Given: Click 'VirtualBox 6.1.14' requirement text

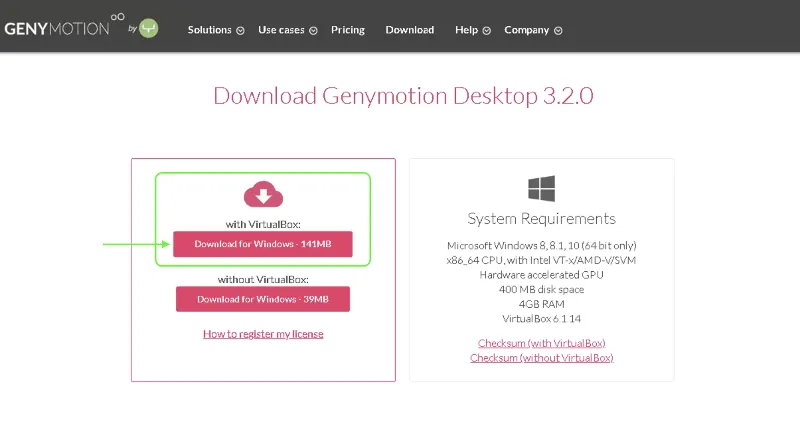Looking at the screenshot, I should coord(541,319).
